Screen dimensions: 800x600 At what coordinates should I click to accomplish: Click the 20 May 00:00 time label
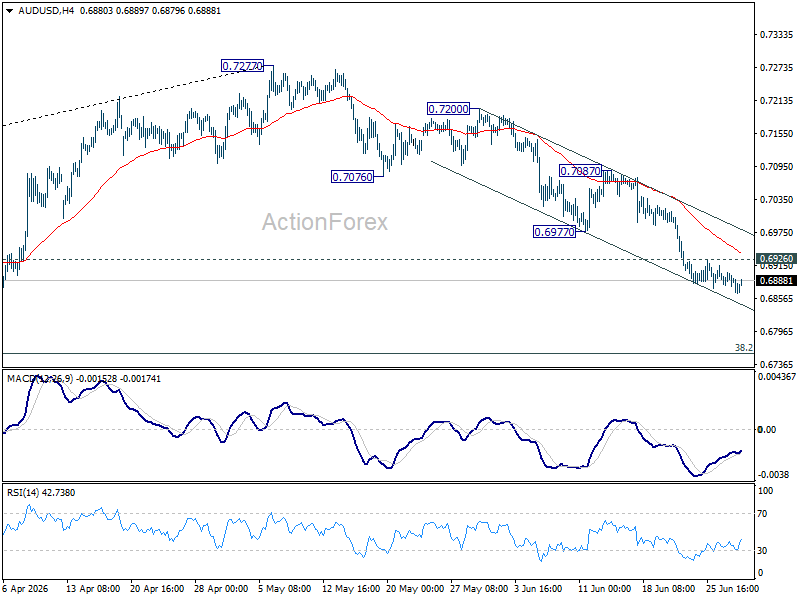pos(415,588)
